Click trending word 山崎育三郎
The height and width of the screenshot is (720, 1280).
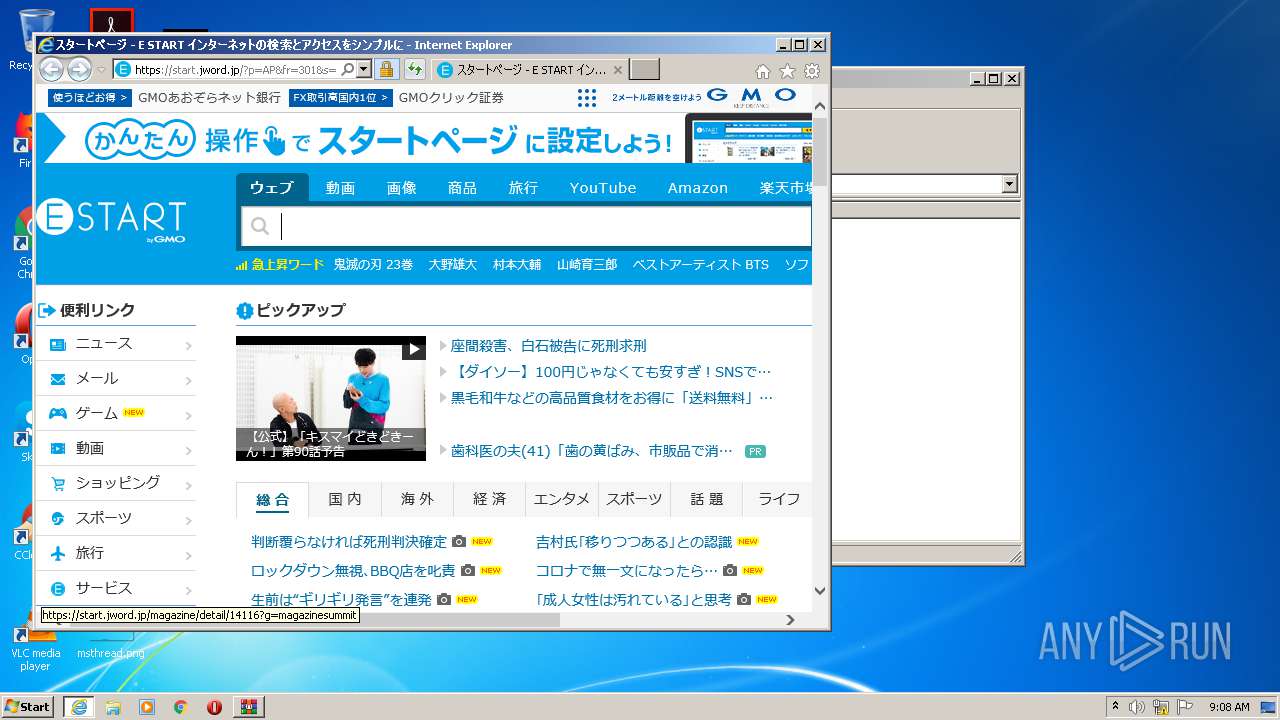(587, 264)
